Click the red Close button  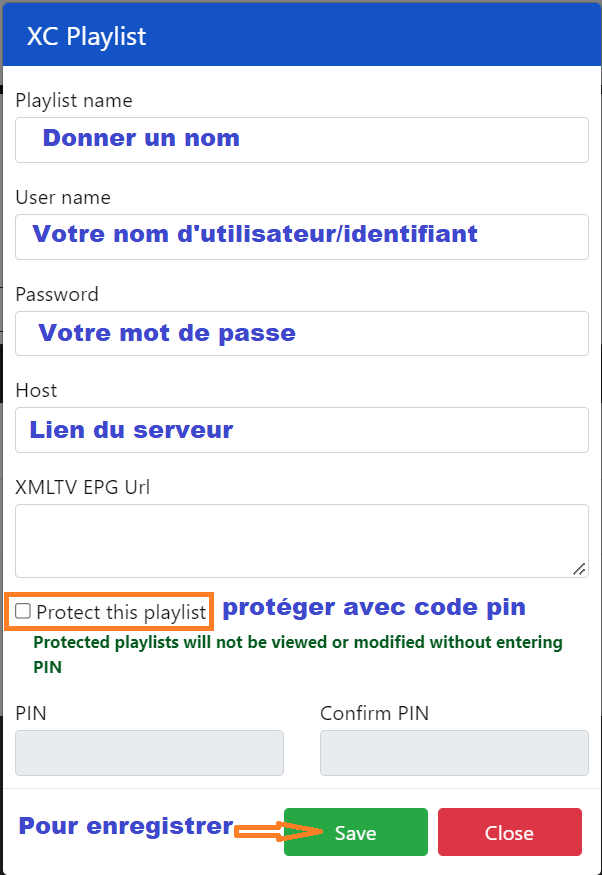pos(509,832)
